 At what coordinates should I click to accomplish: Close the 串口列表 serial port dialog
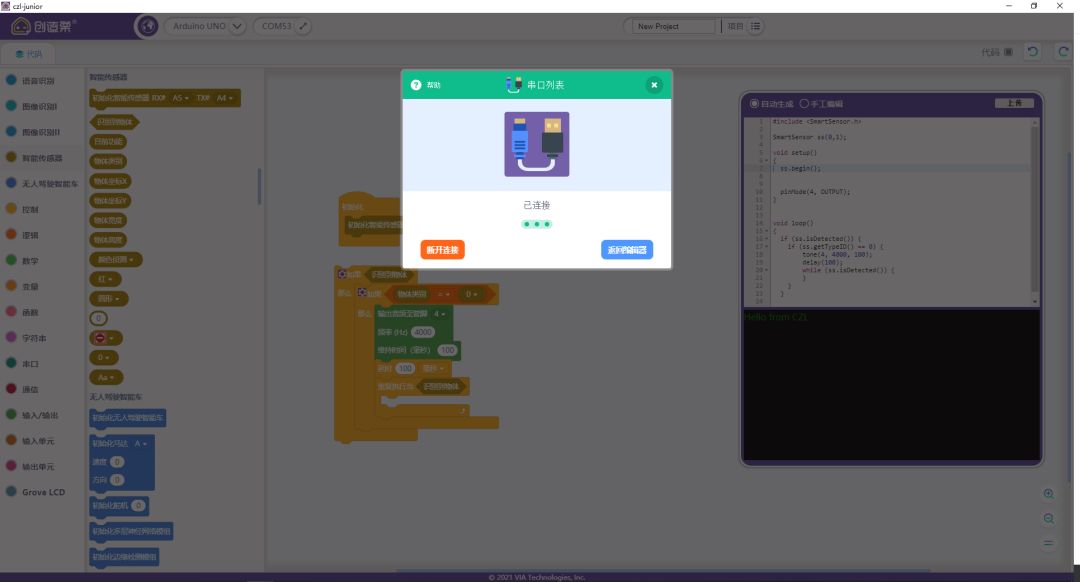(x=654, y=85)
